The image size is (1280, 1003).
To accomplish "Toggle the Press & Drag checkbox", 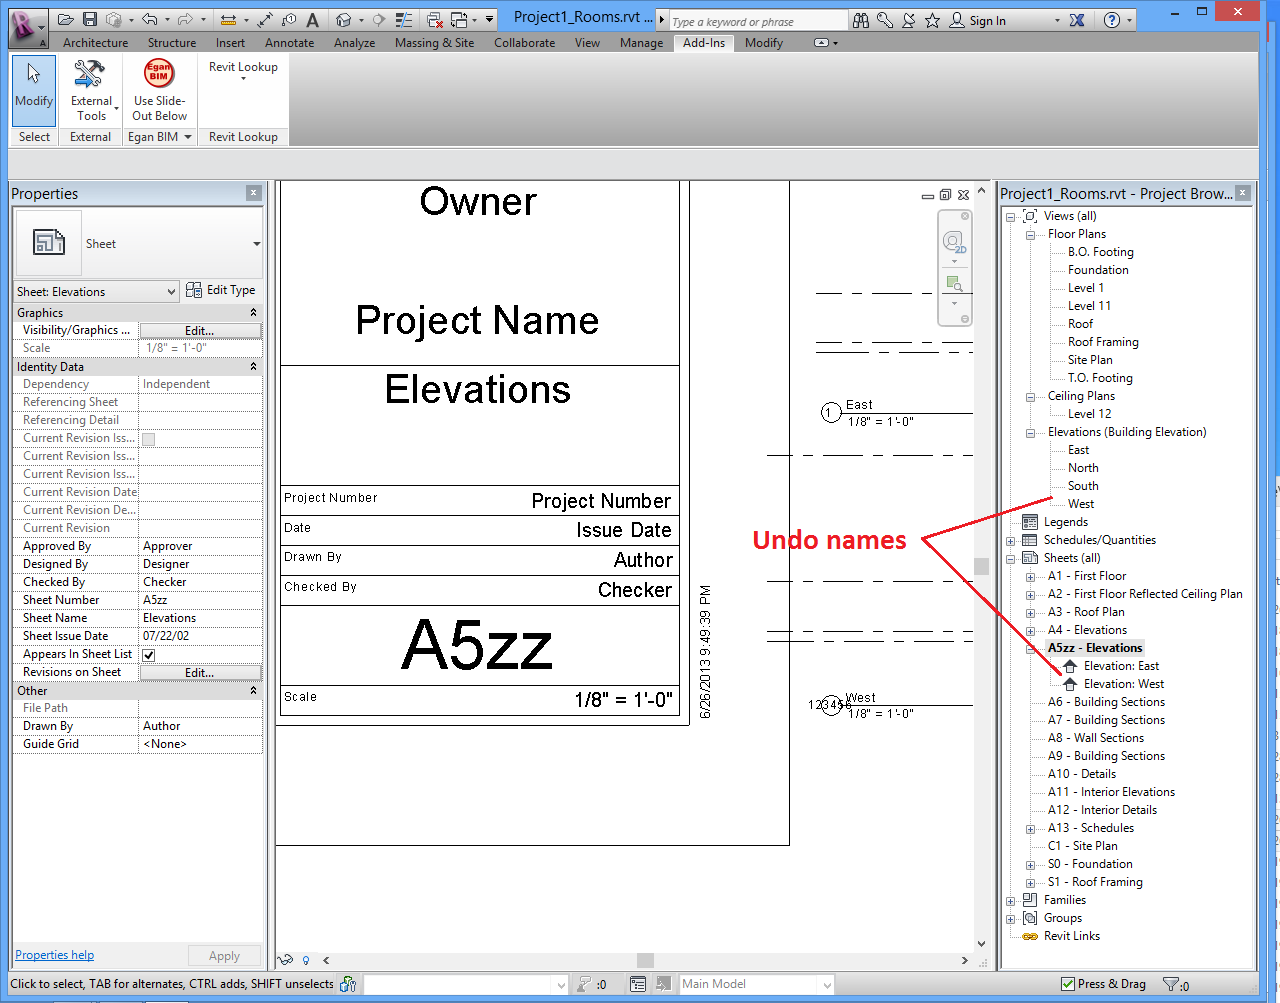I will [1068, 984].
